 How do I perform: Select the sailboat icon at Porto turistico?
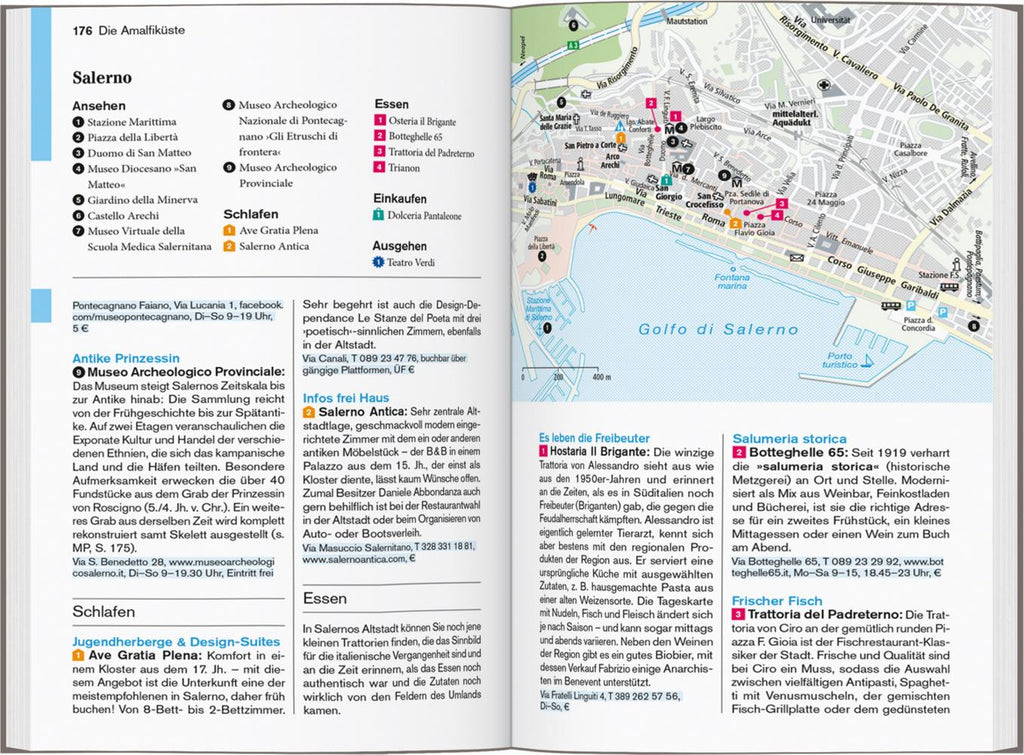pyautogui.click(x=869, y=360)
